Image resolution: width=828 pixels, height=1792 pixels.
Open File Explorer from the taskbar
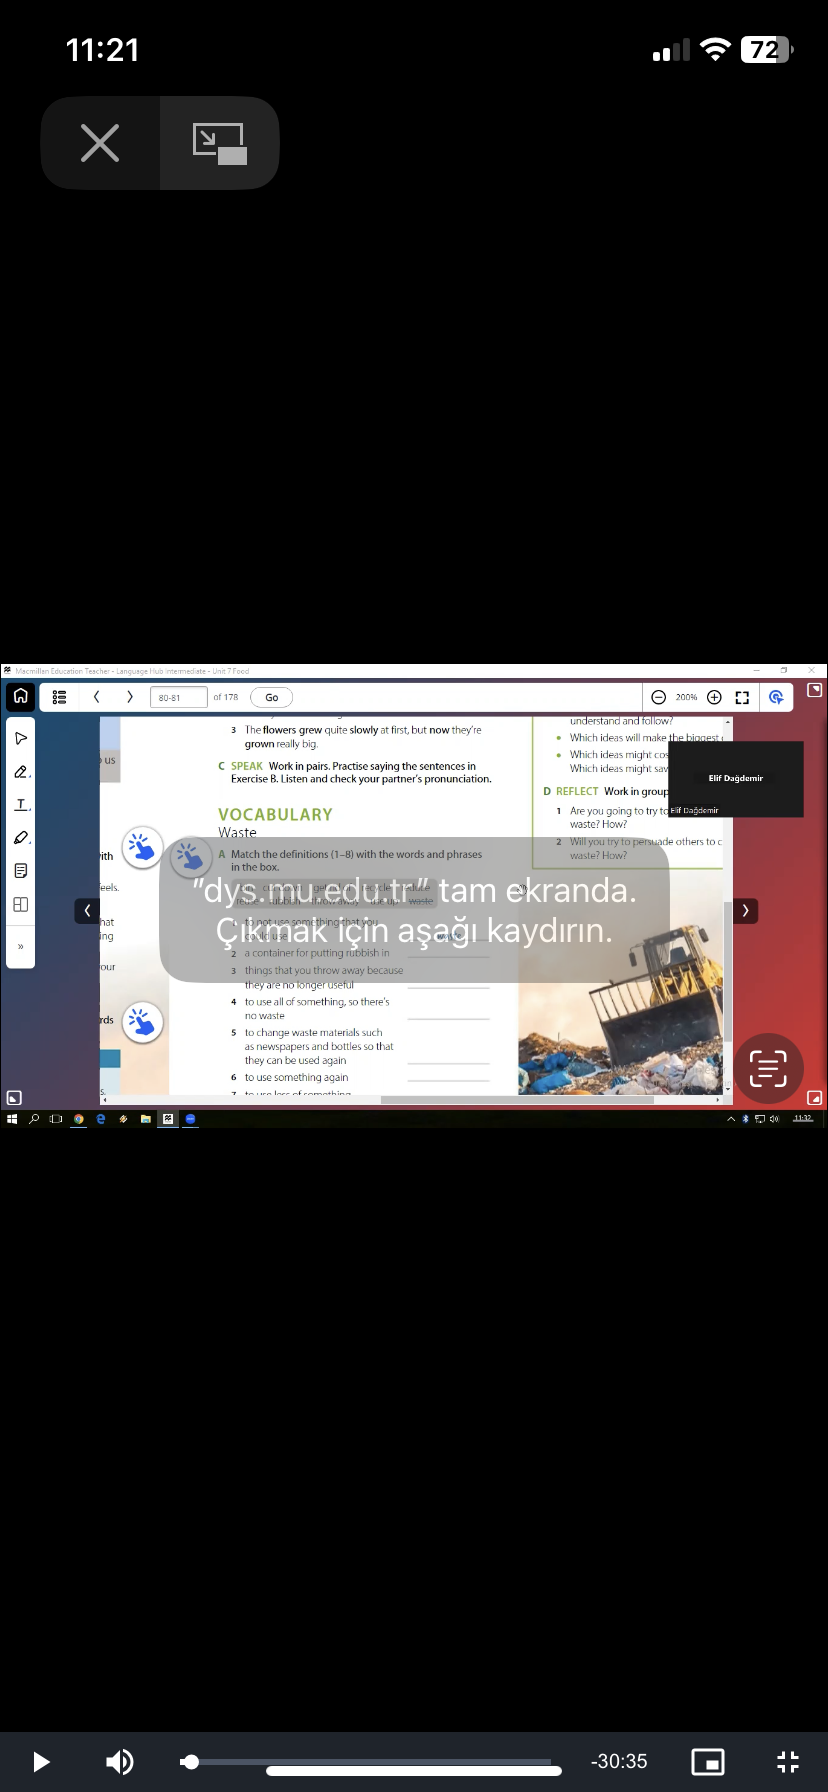(x=145, y=1119)
